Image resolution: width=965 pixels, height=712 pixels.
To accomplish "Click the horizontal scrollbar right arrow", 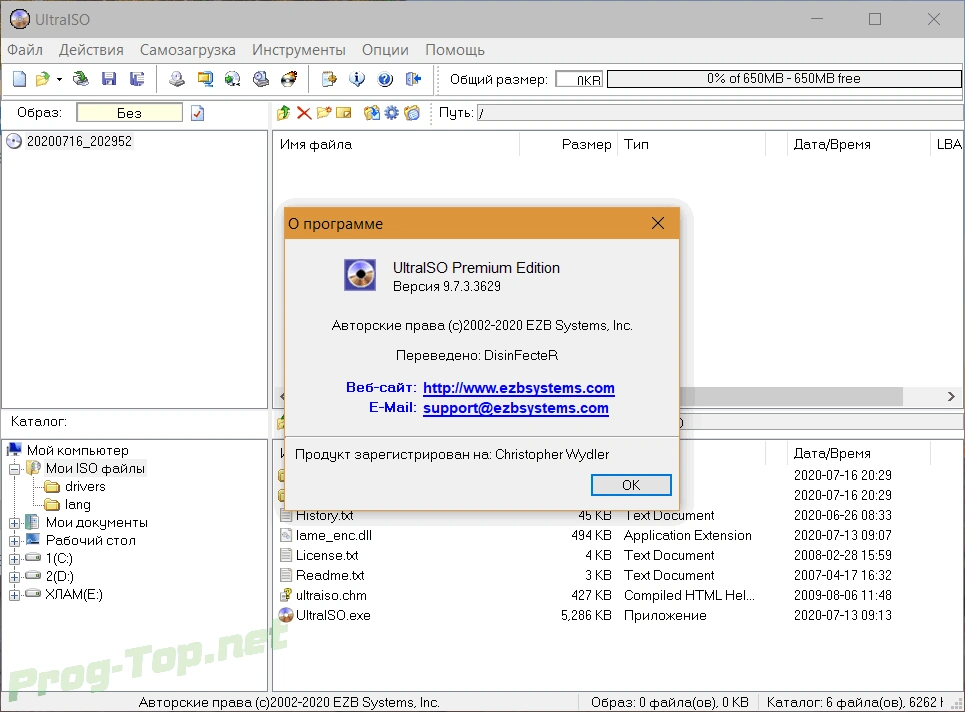I will click(x=951, y=397).
